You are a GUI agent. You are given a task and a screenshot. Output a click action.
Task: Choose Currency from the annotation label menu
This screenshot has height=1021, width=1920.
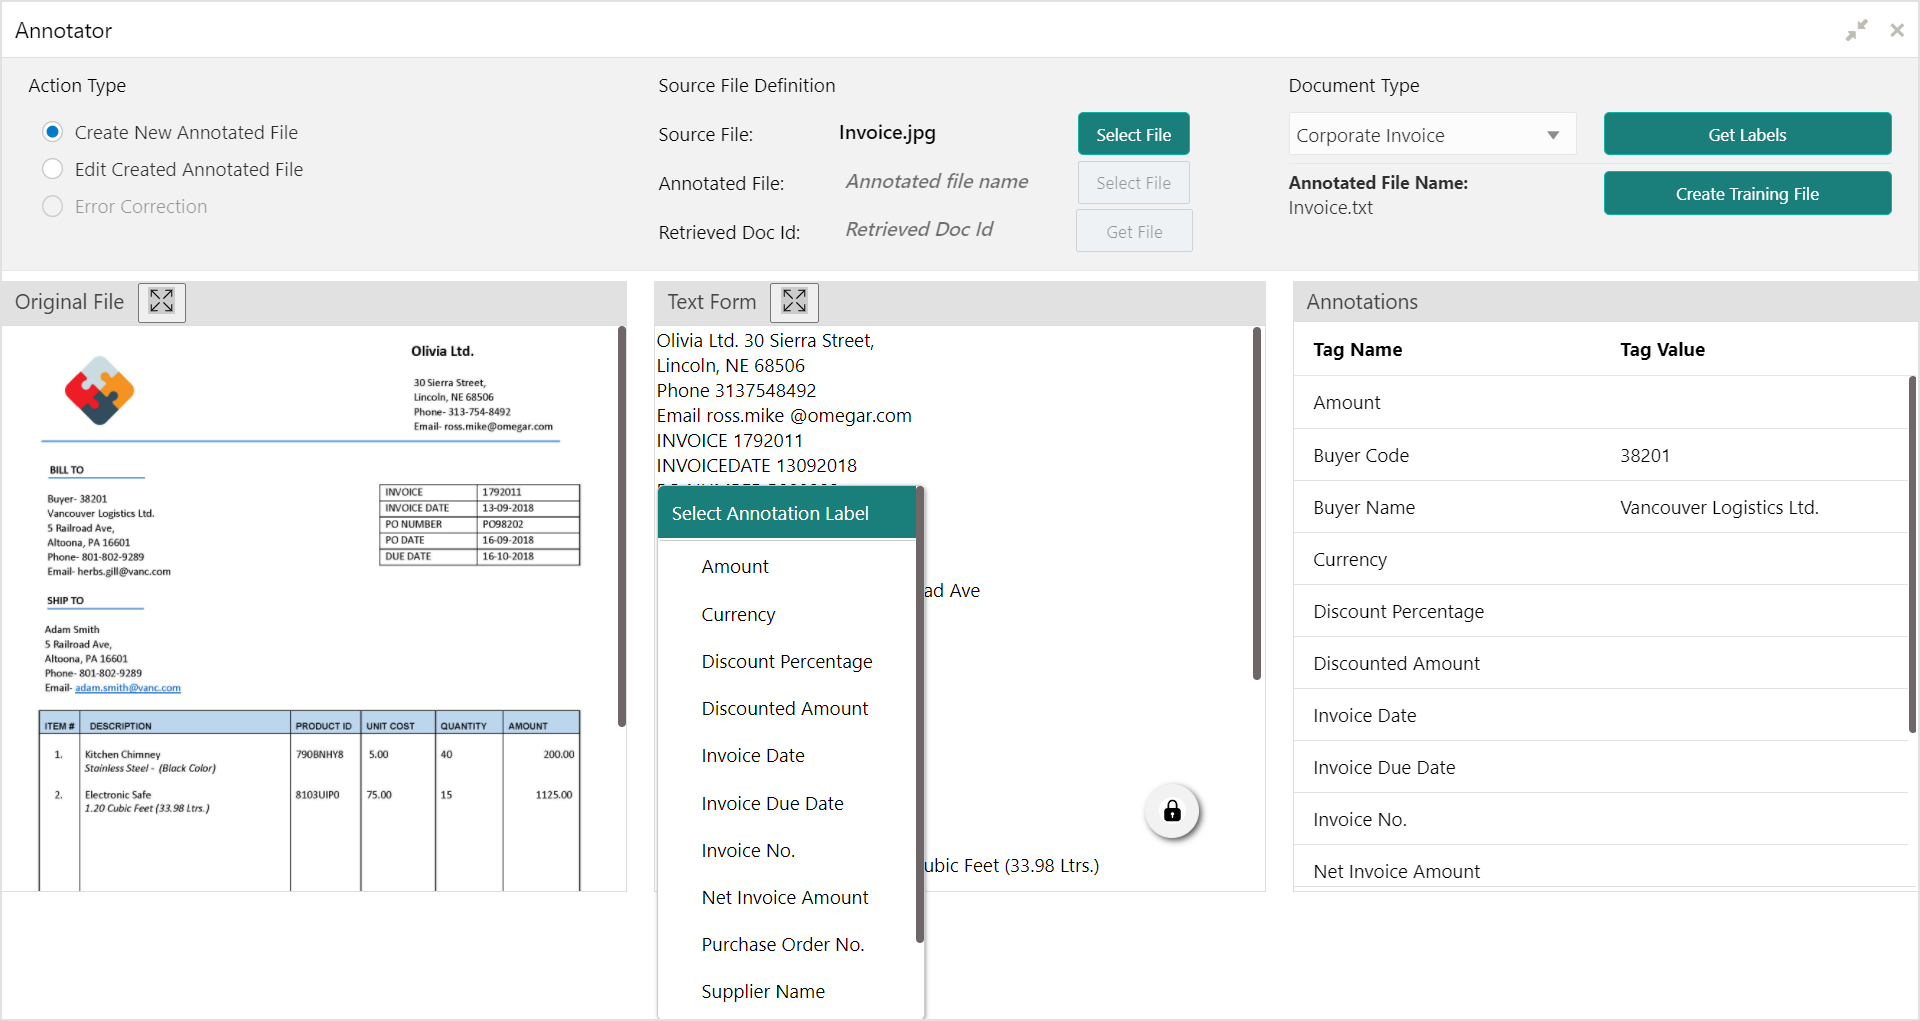pyautogui.click(x=738, y=614)
